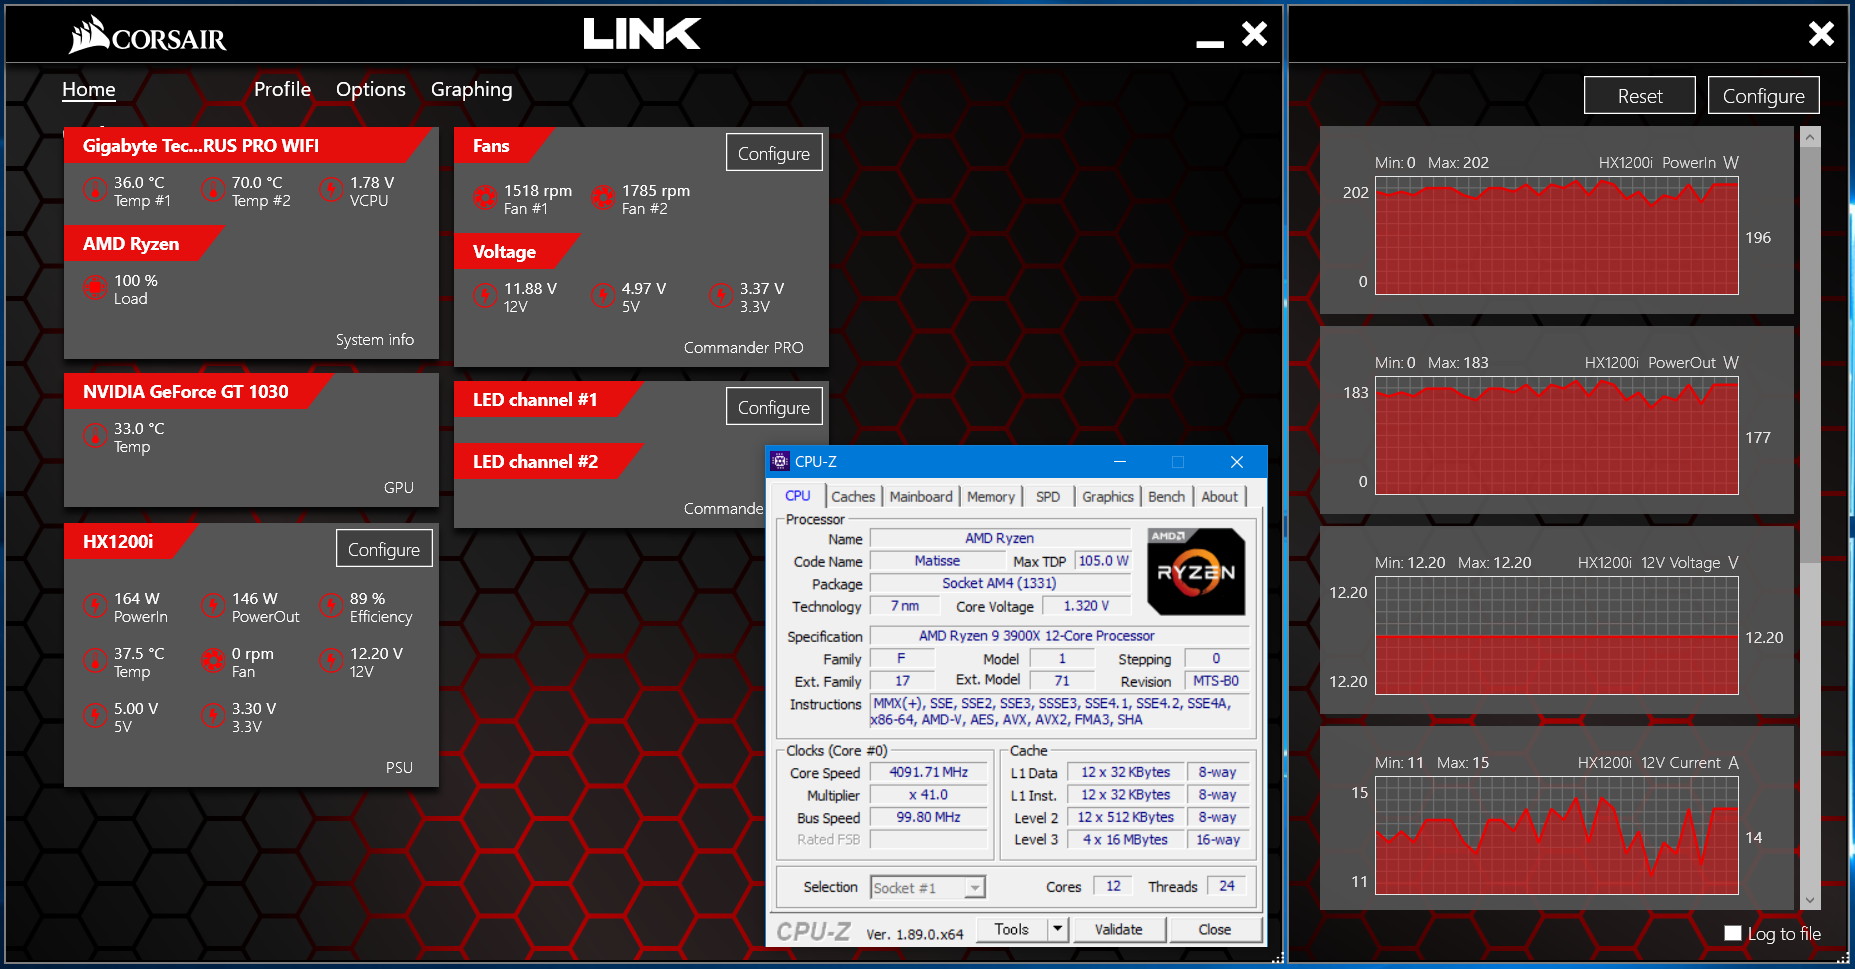Select the CPU tab in CPU-Z
Image resolution: width=1855 pixels, height=969 pixels.
[x=798, y=495]
